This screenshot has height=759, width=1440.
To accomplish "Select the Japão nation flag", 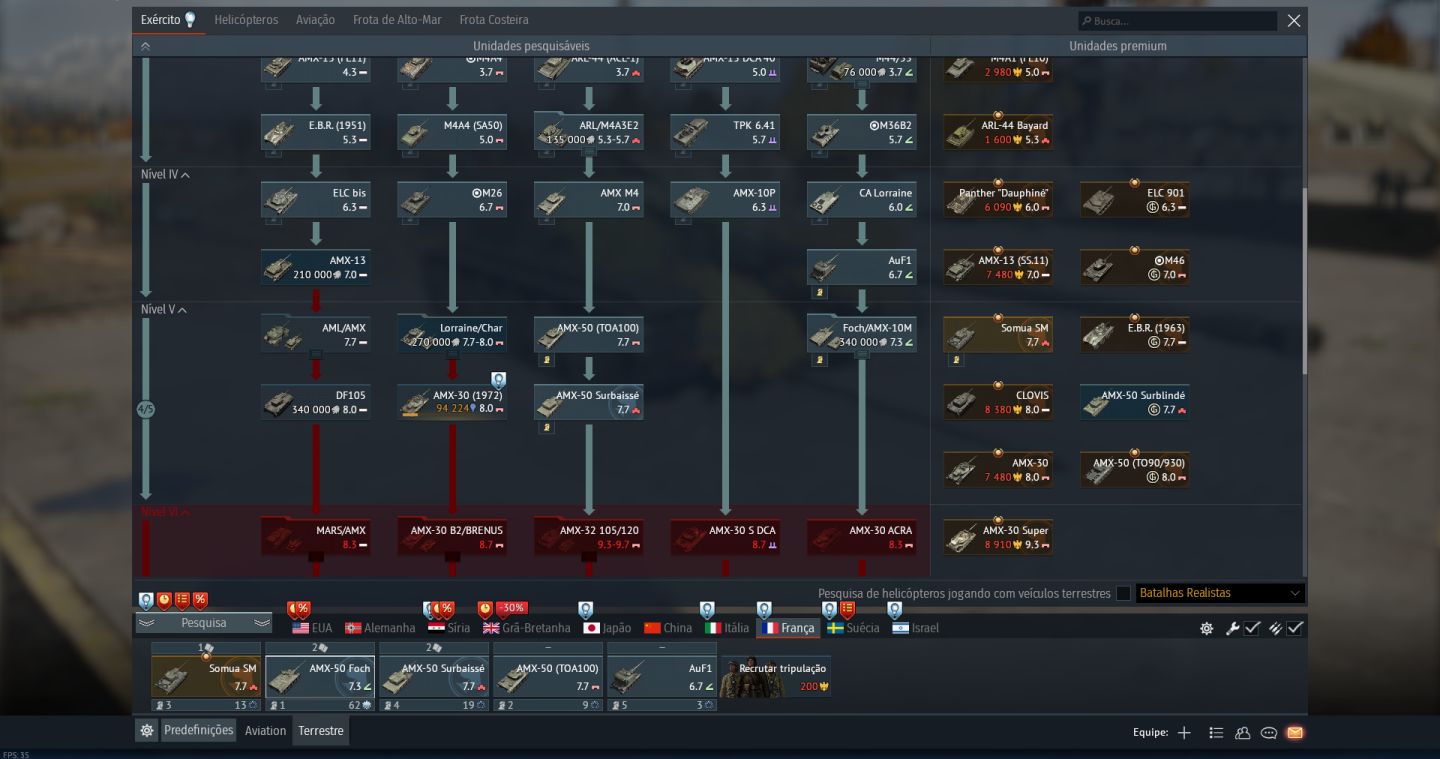I will coord(607,628).
